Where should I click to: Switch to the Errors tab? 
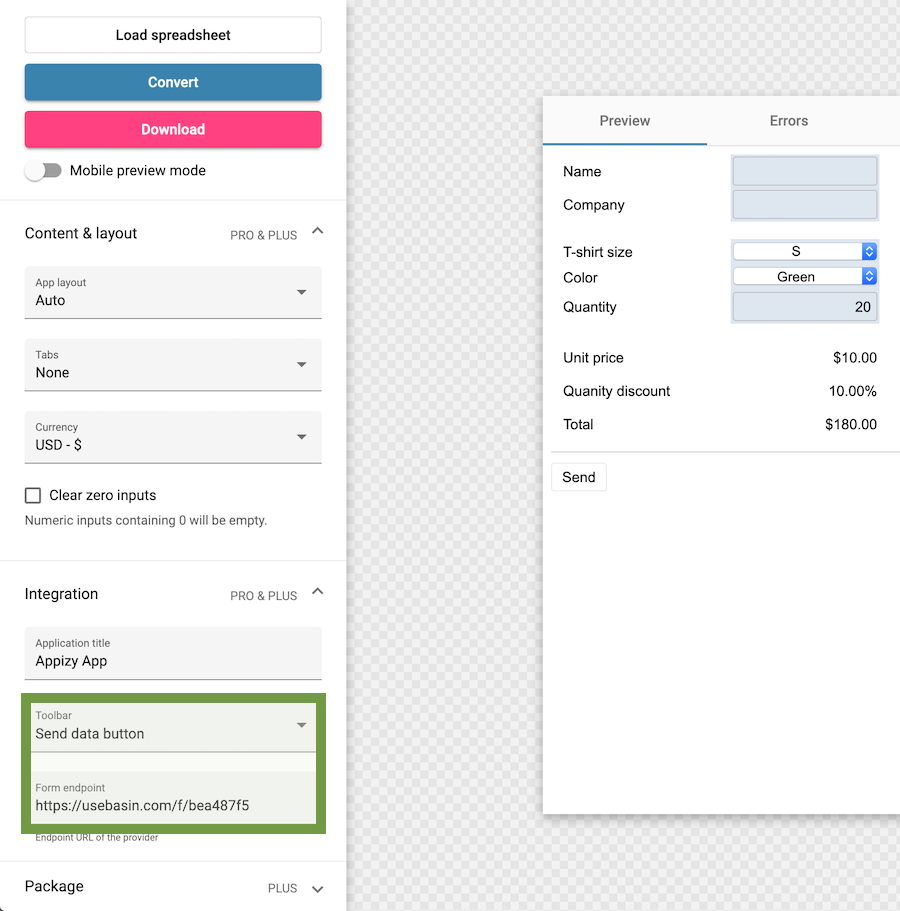788,121
